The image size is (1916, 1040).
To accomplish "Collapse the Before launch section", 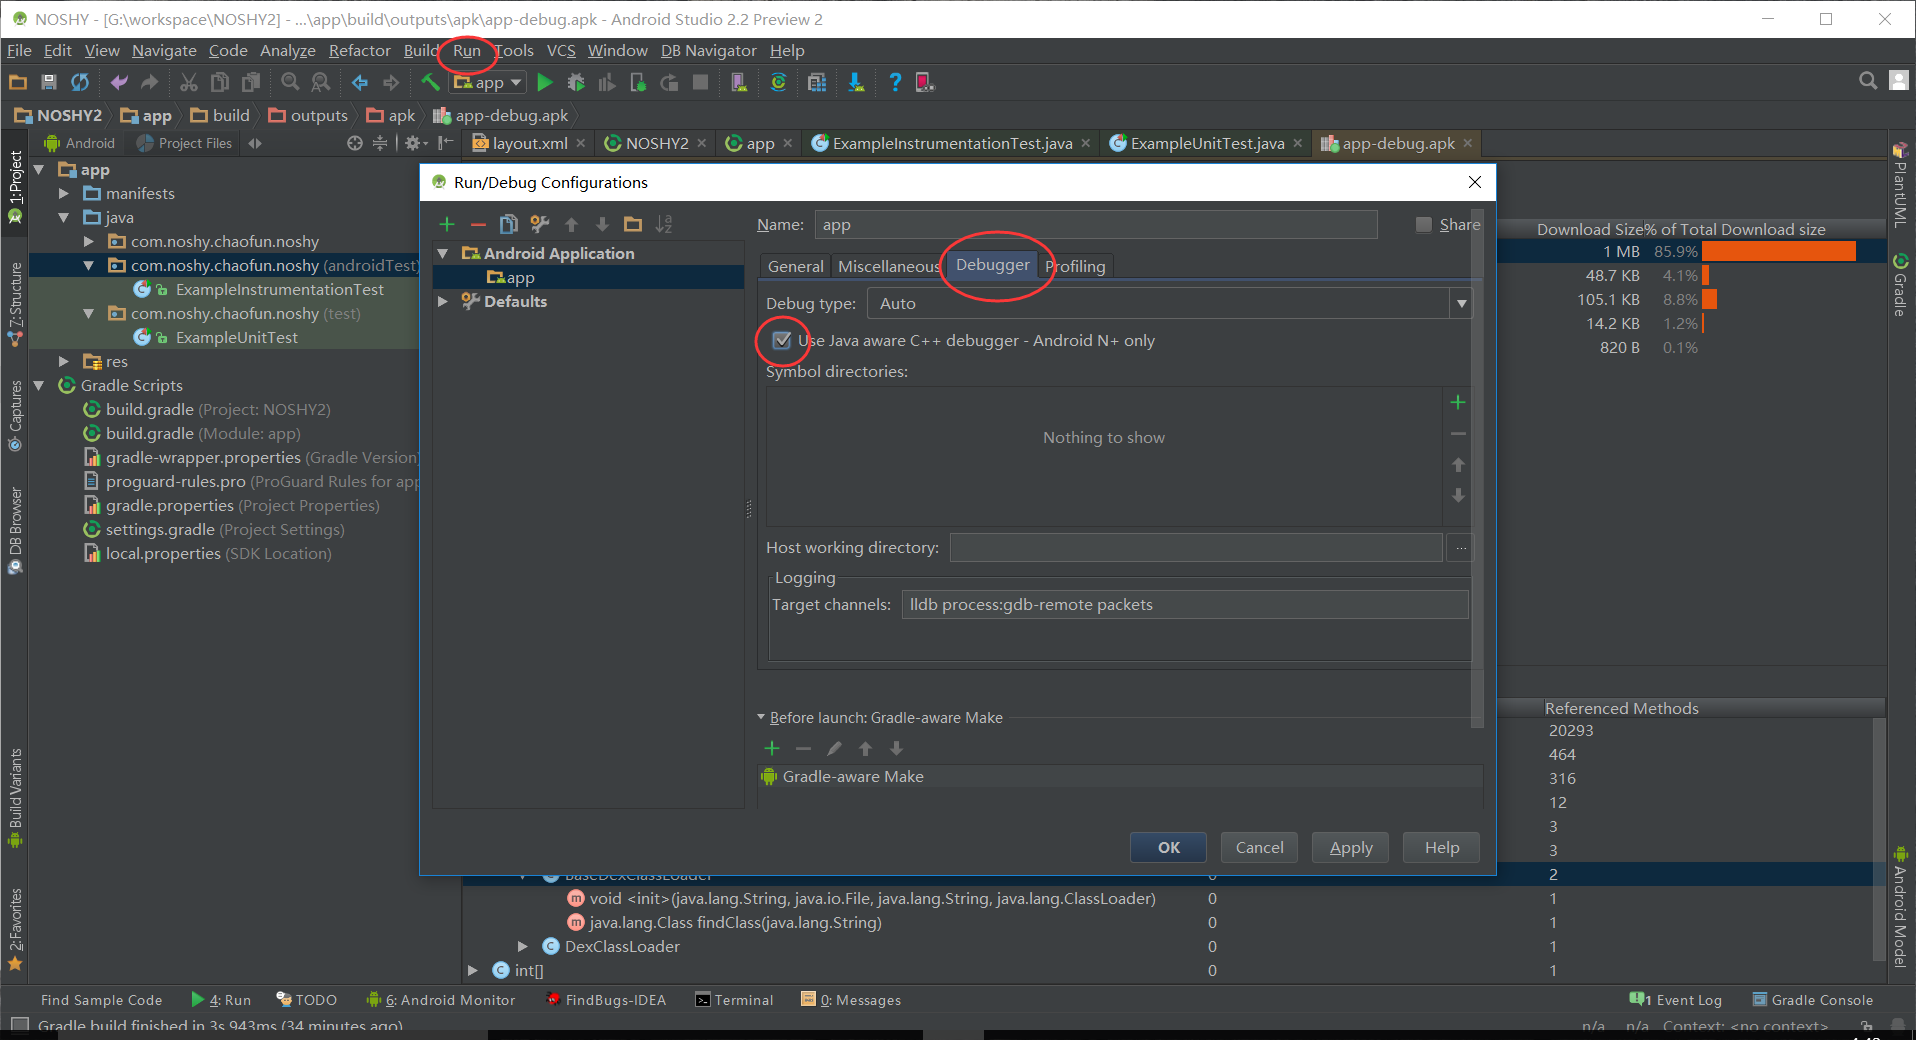I will (761, 717).
